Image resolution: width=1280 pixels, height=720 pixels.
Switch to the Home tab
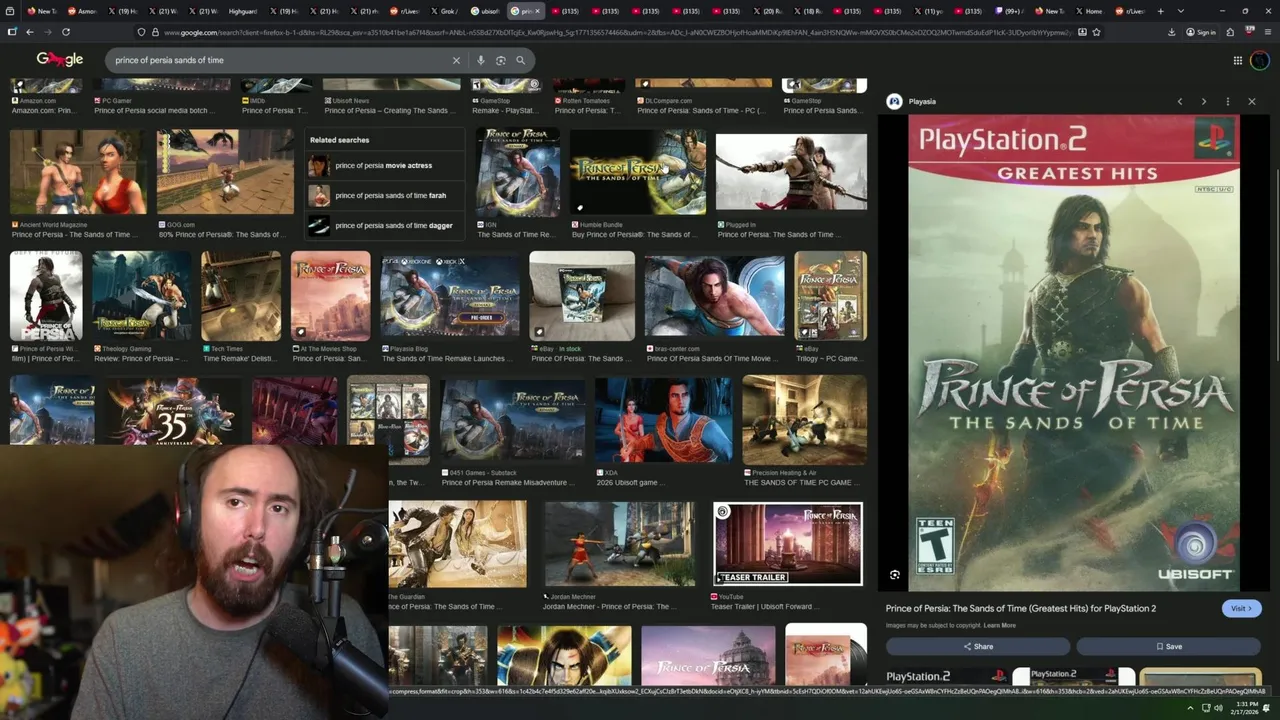tap(1090, 11)
